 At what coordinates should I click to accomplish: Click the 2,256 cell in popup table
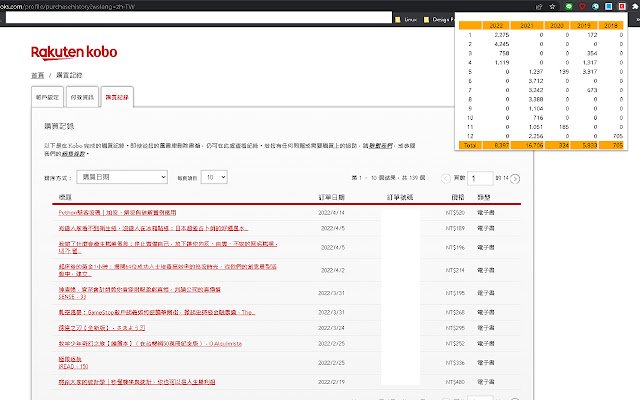[536, 136]
